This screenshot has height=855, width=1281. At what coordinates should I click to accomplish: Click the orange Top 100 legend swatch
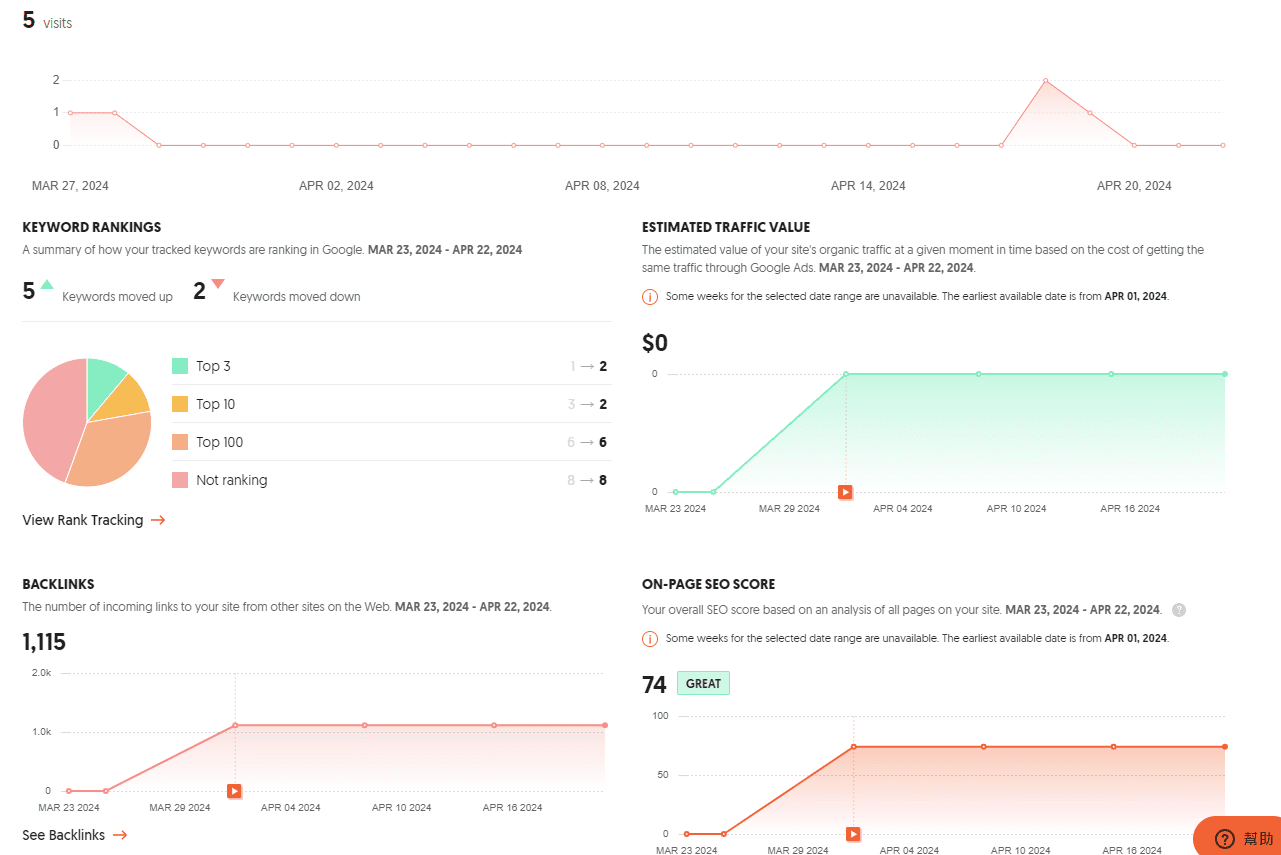[180, 442]
